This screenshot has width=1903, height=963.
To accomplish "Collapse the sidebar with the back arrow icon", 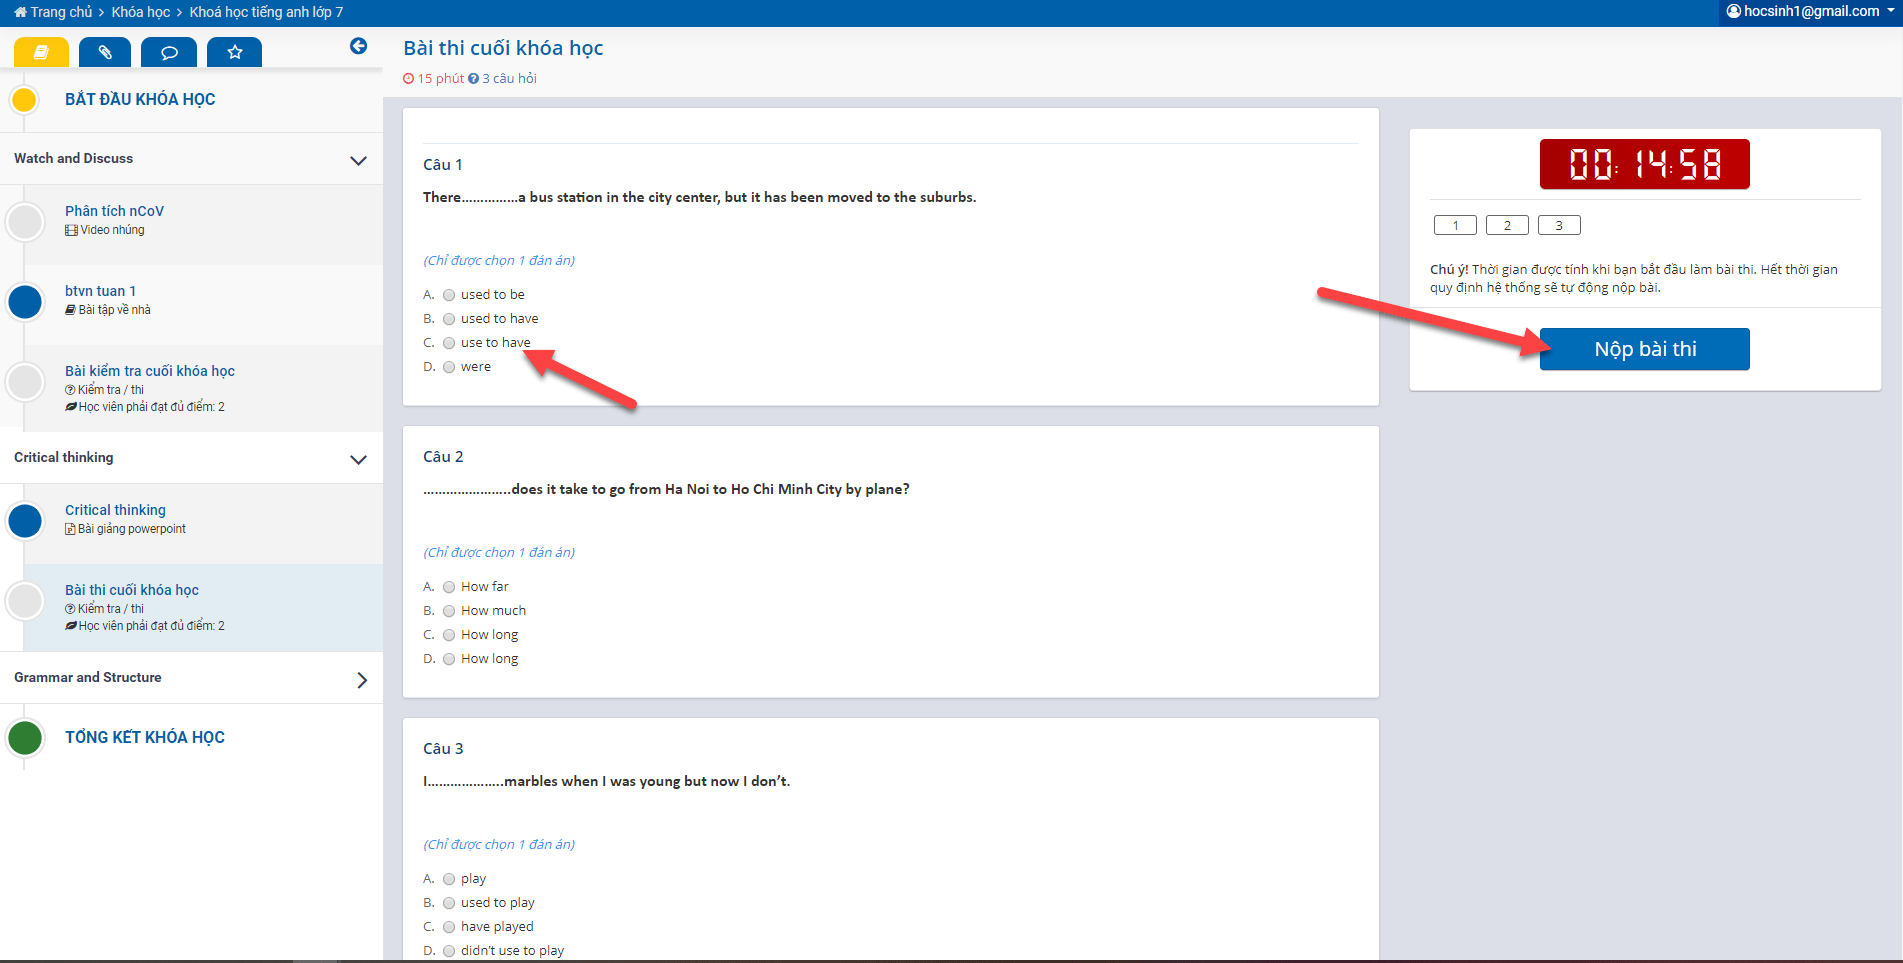I will (x=358, y=46).
